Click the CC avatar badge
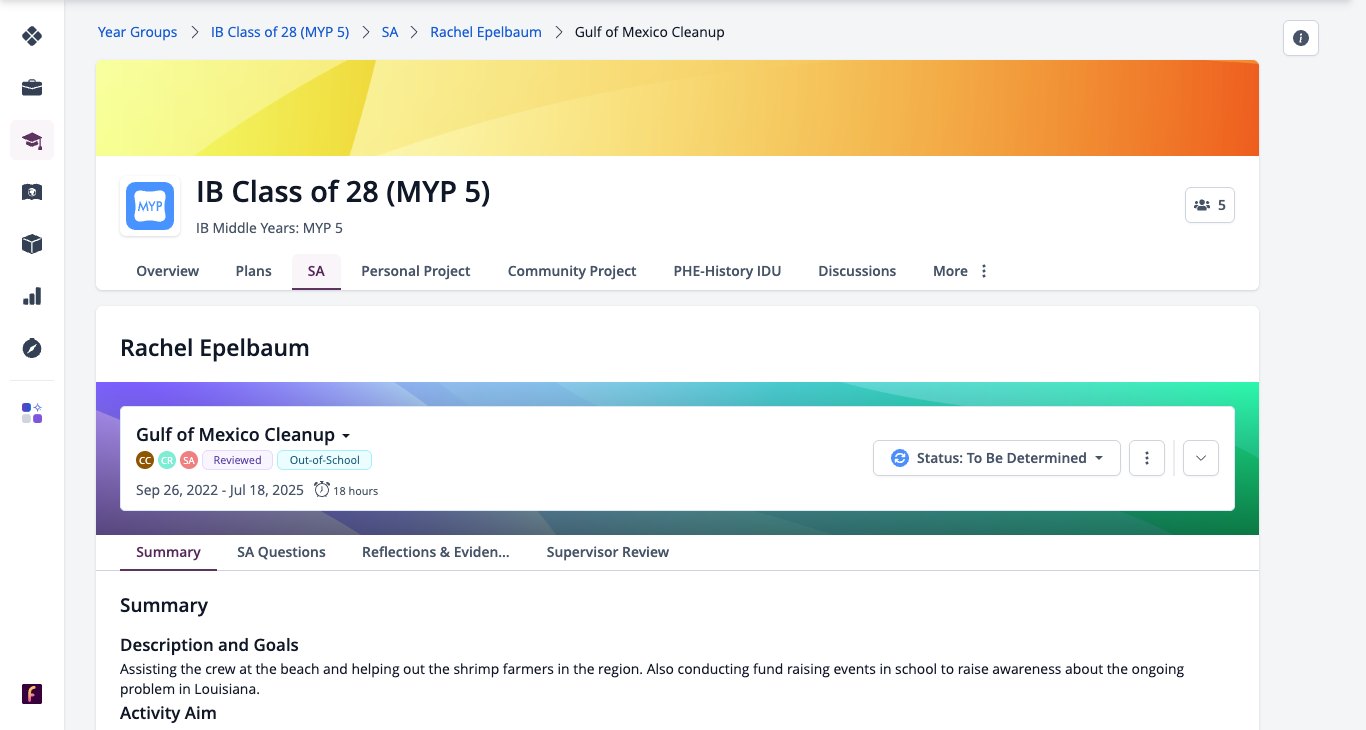 pos(145,460)
